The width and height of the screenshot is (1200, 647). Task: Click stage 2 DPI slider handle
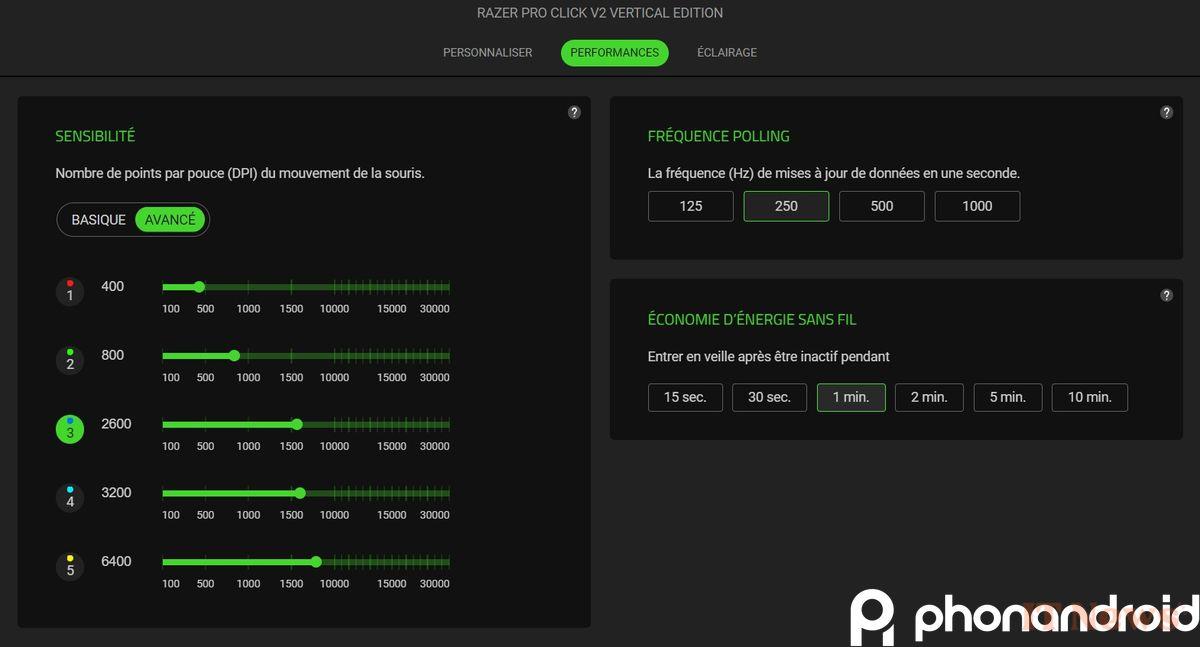234,355
